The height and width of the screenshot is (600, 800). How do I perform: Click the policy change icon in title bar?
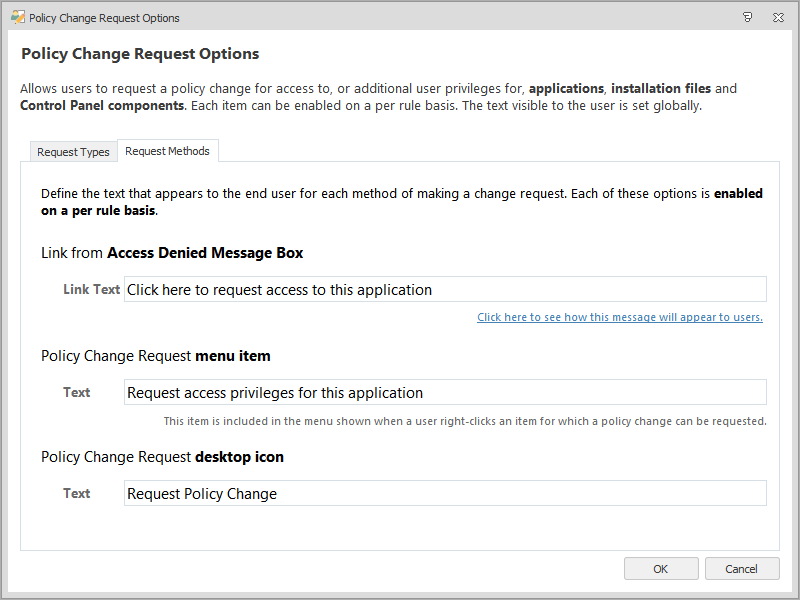point(17,18)
